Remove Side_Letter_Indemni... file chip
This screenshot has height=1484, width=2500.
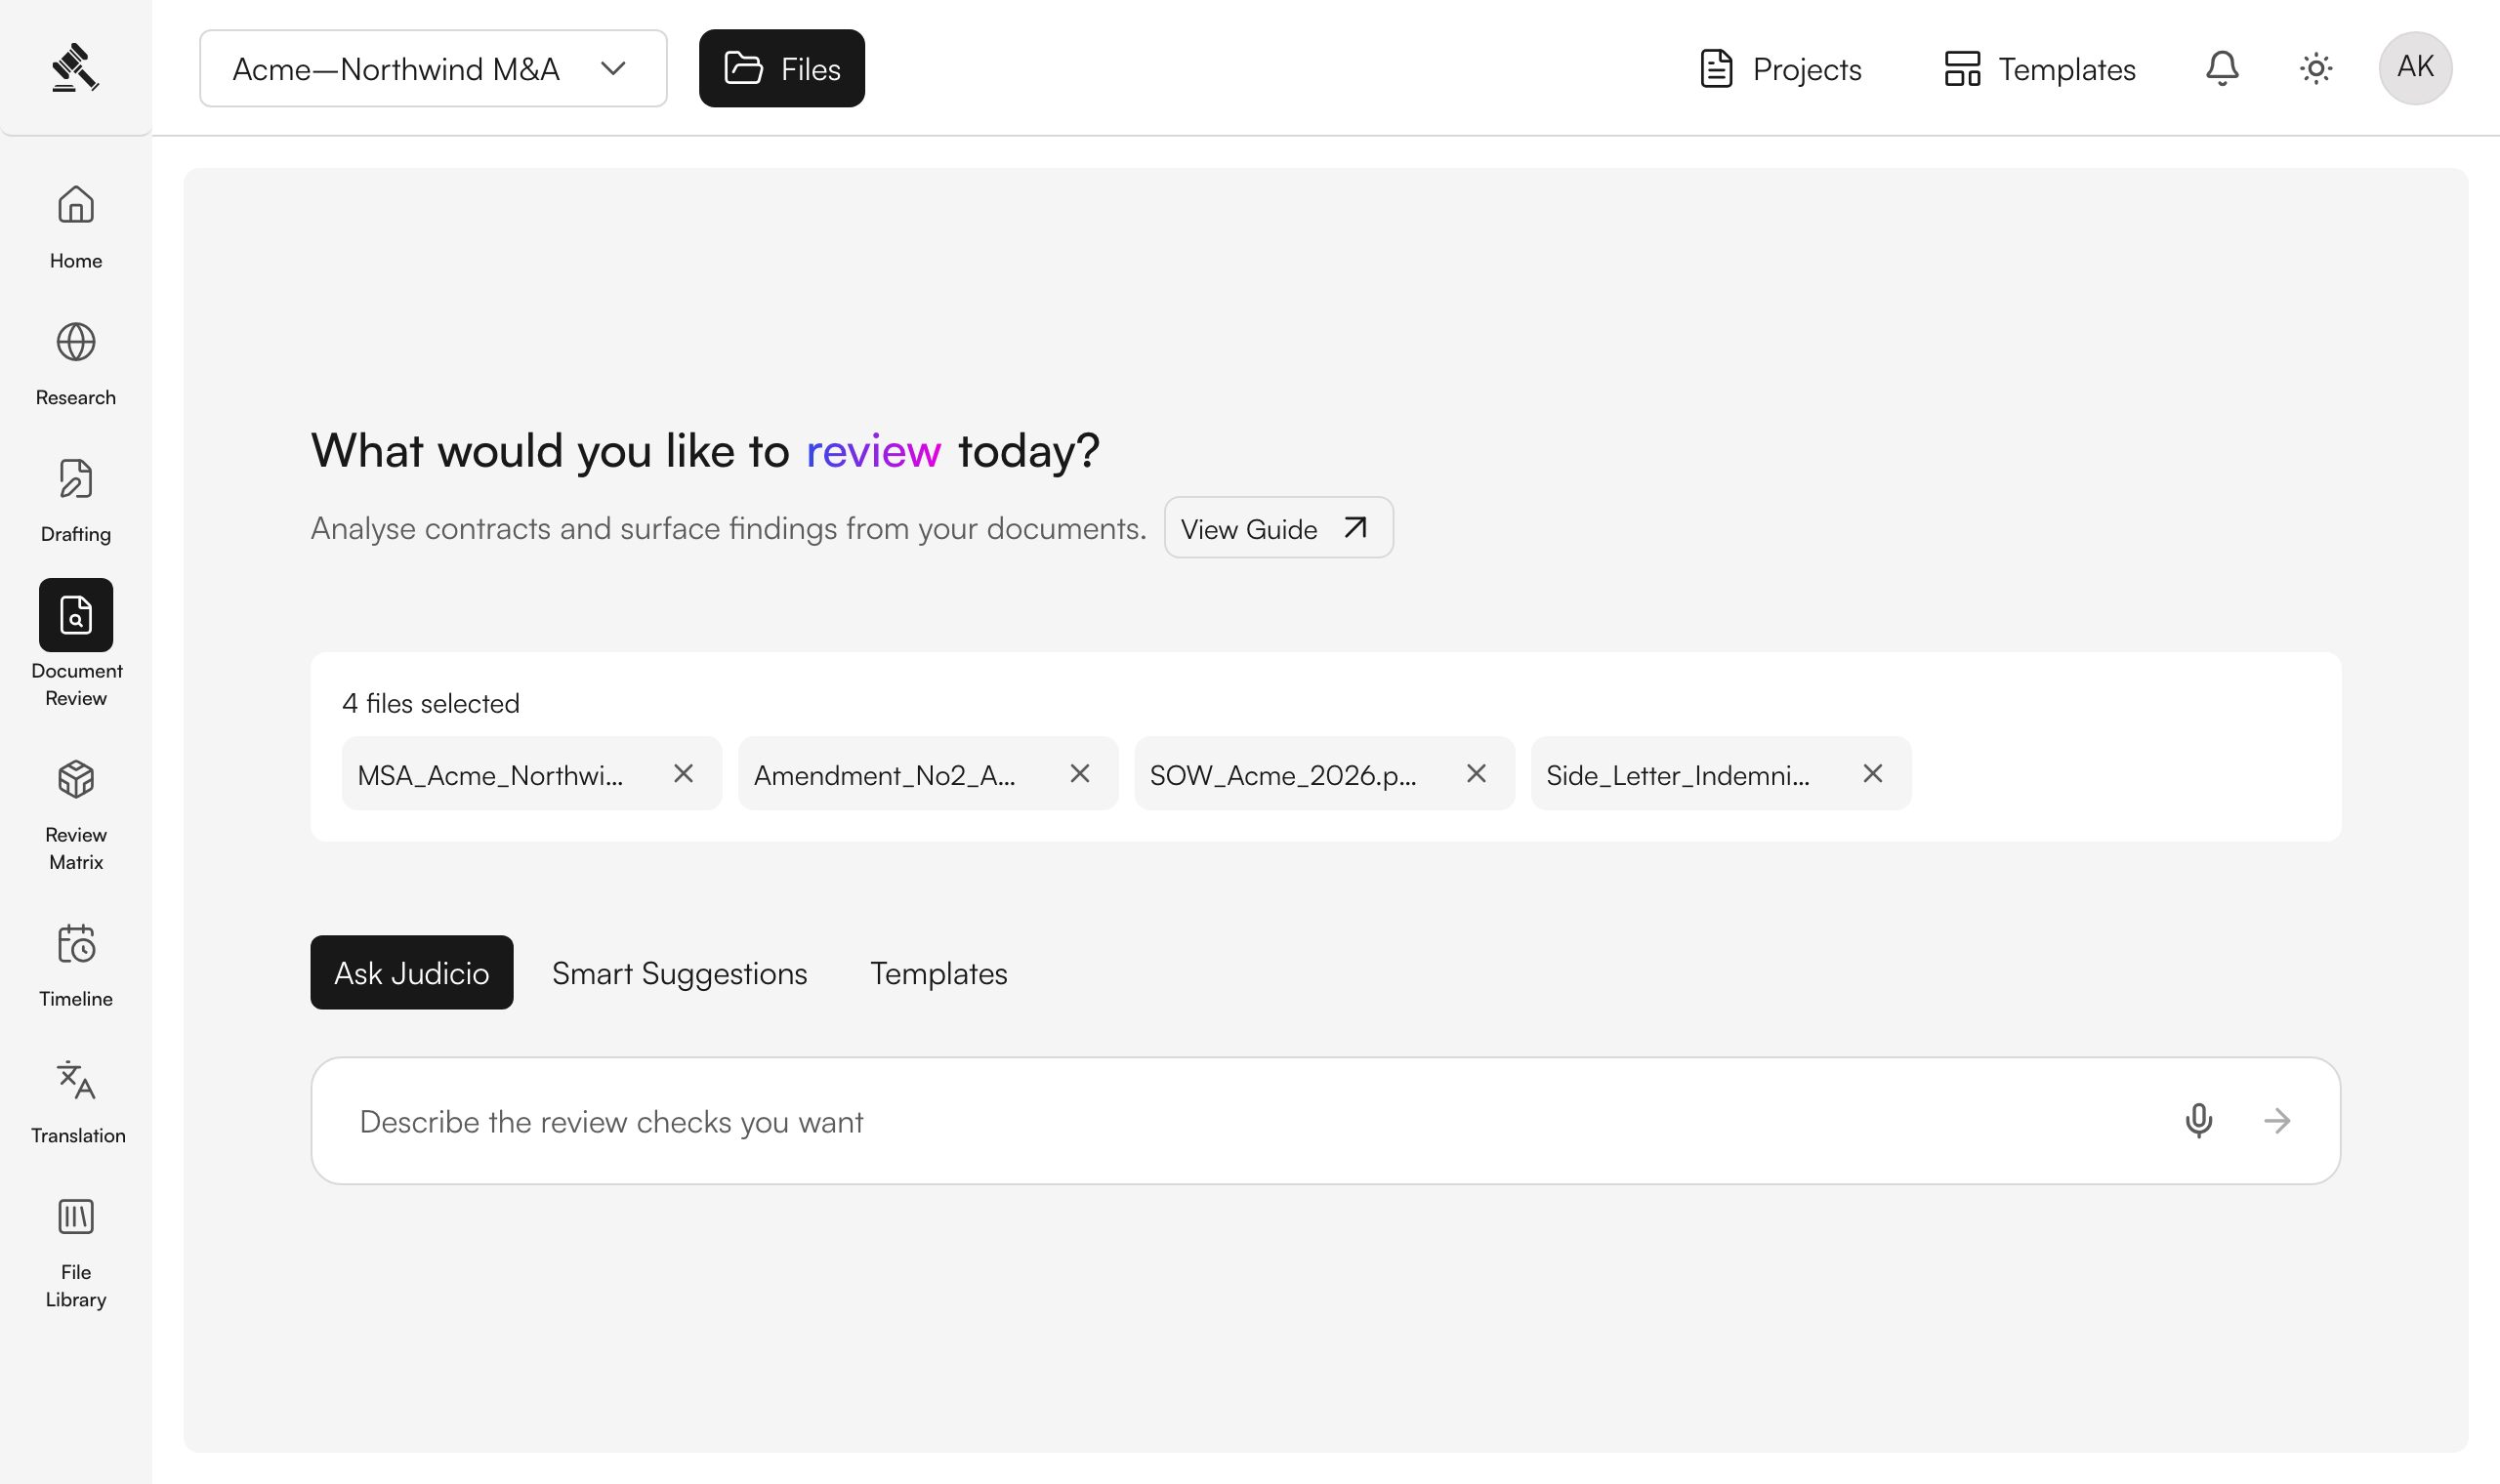[1873, 774]
